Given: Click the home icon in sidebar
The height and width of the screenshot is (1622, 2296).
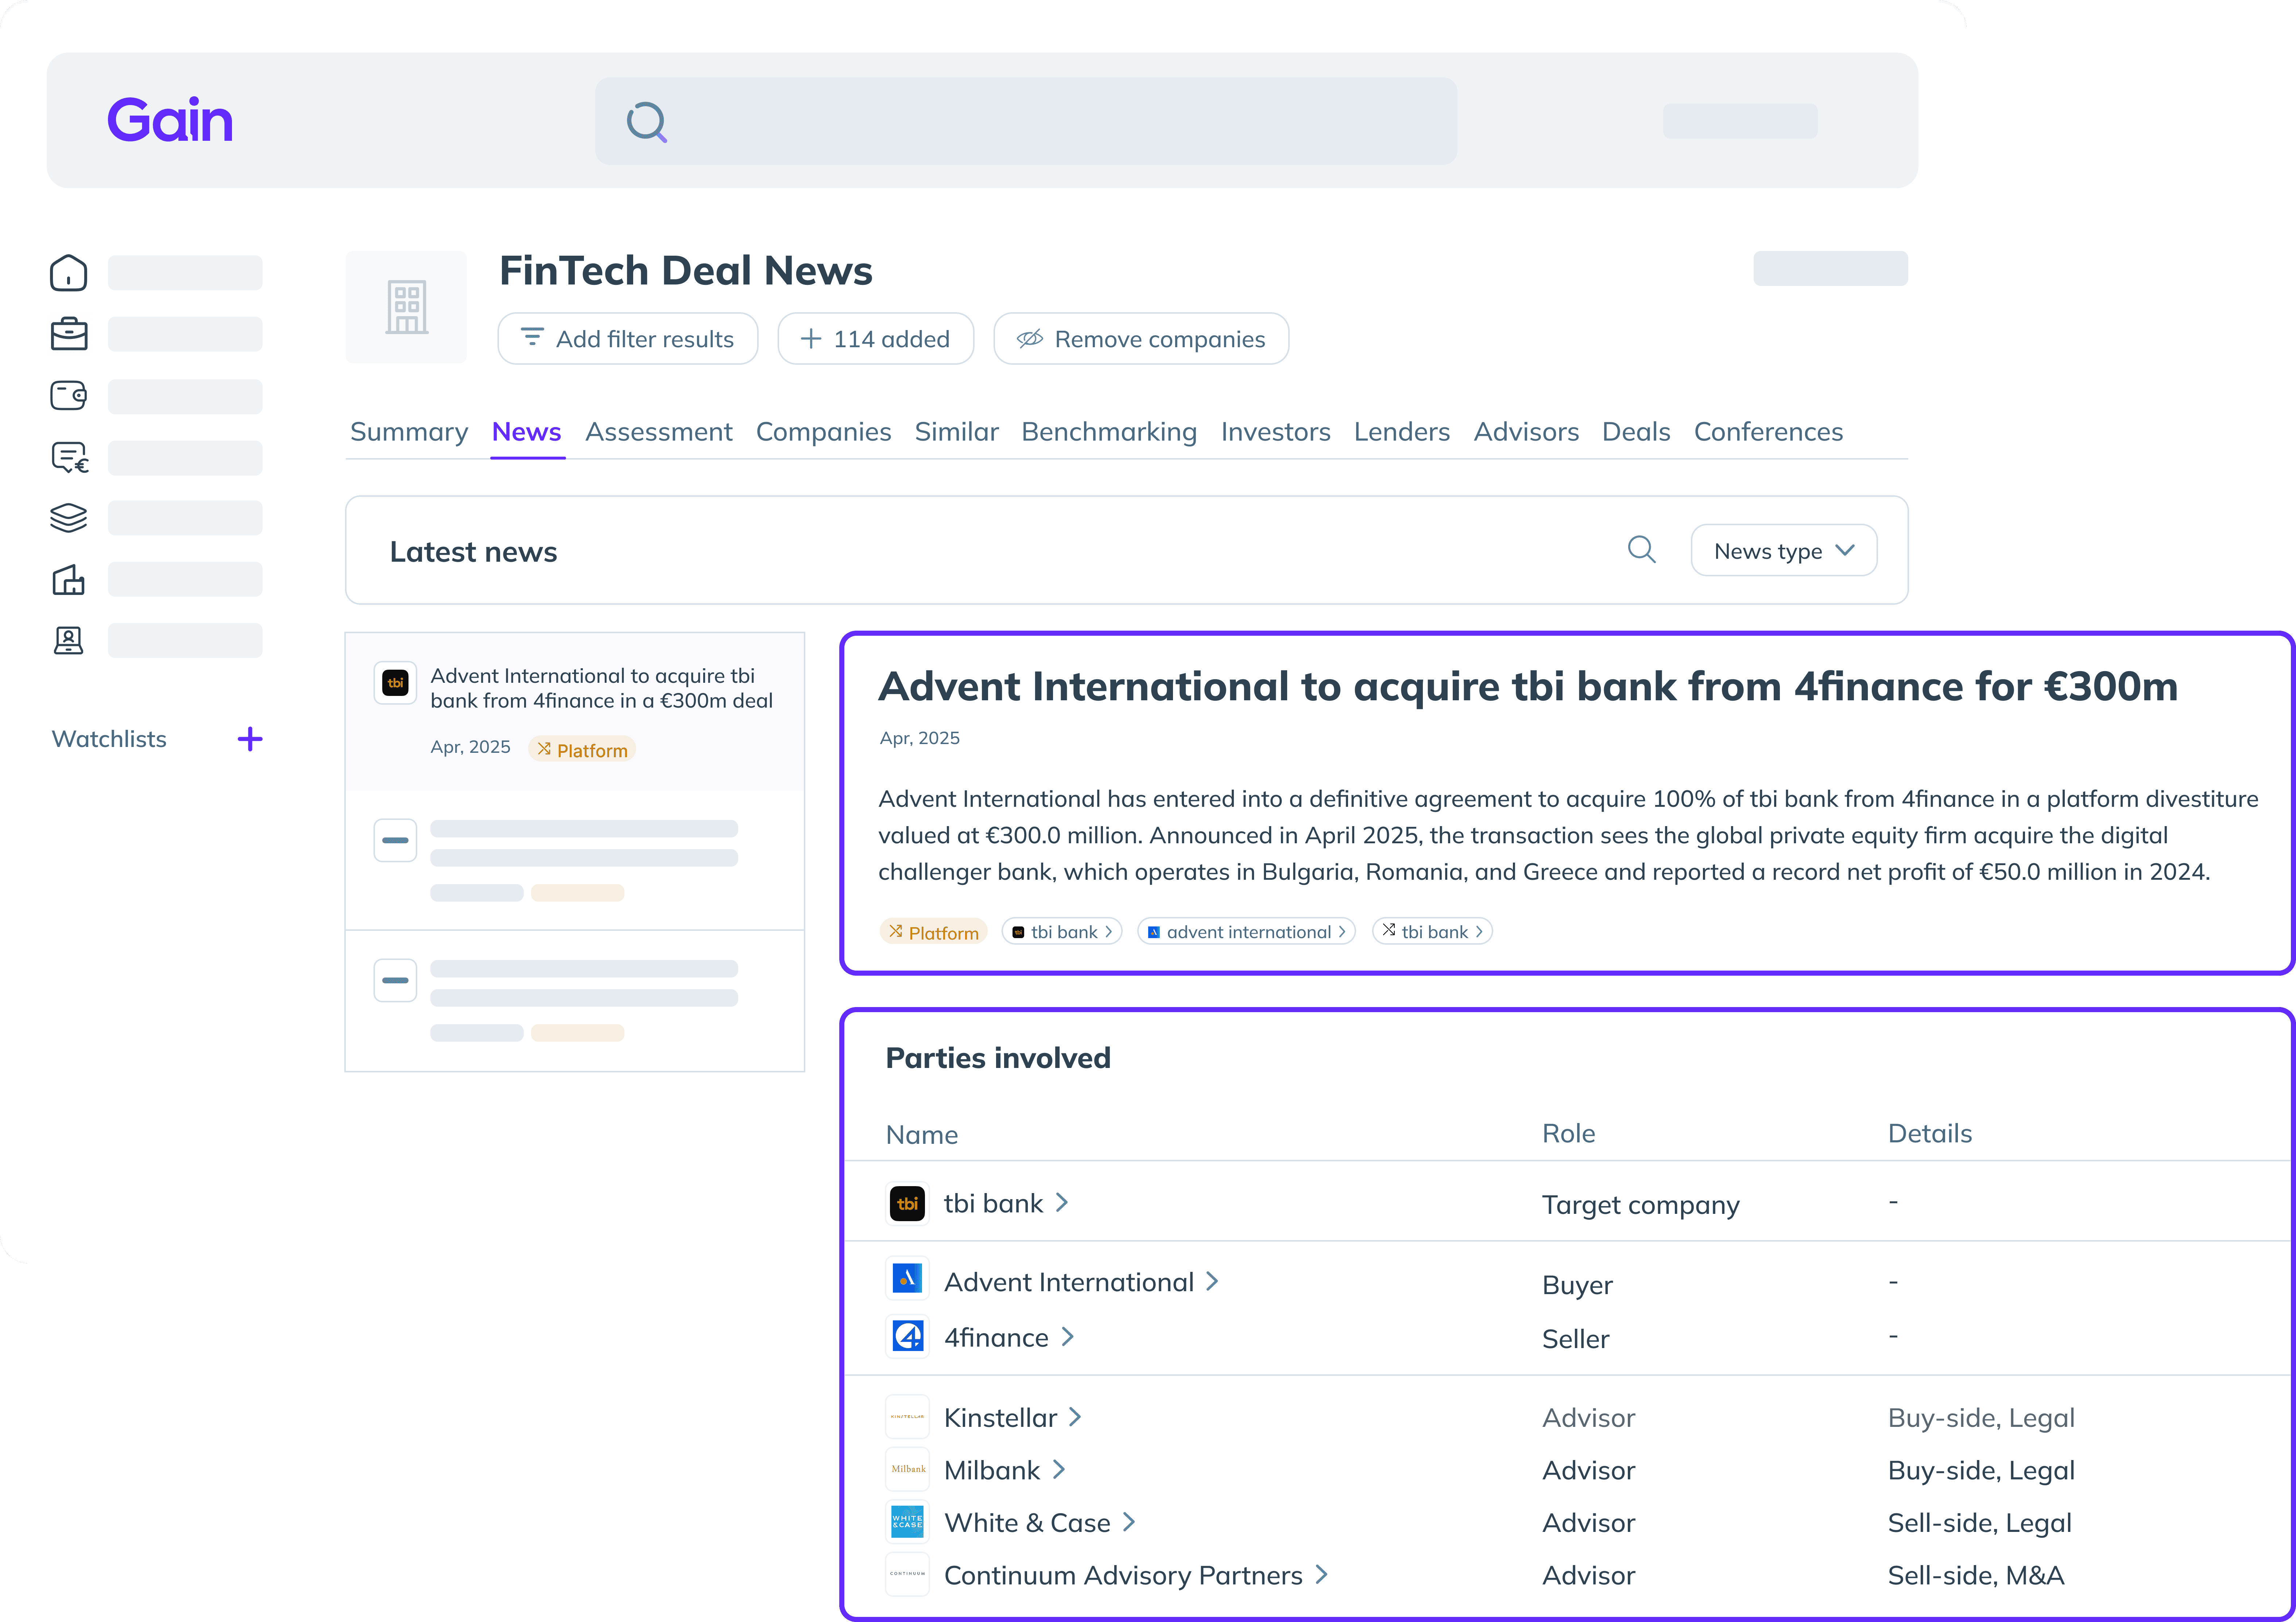Looking at the screenshot, I should 68,273.
